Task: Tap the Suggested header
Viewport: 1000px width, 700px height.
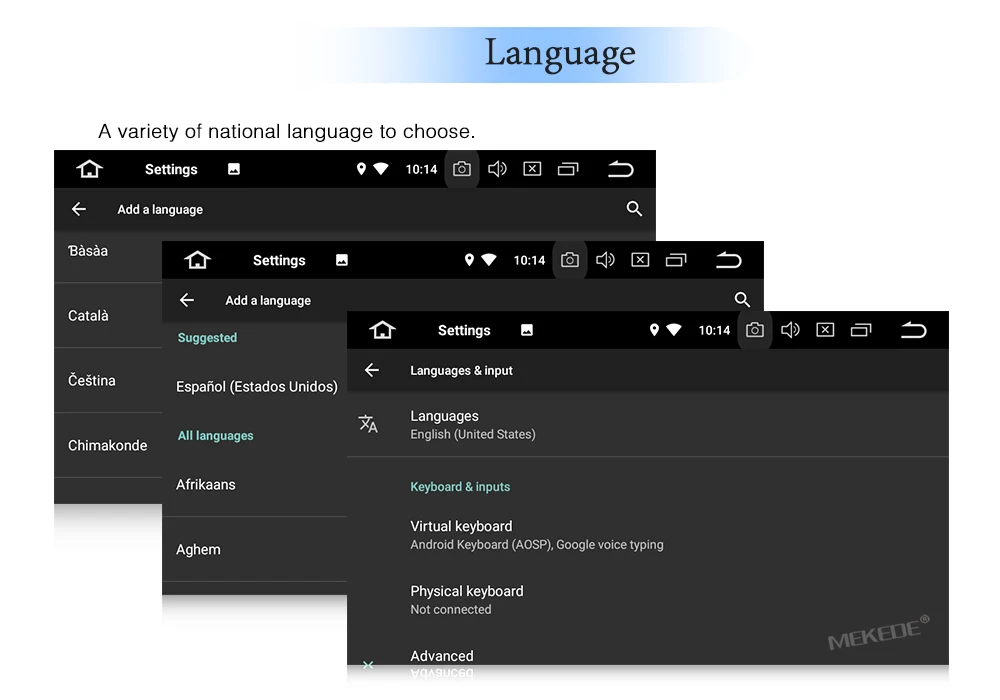Action: tap(207, 338)
